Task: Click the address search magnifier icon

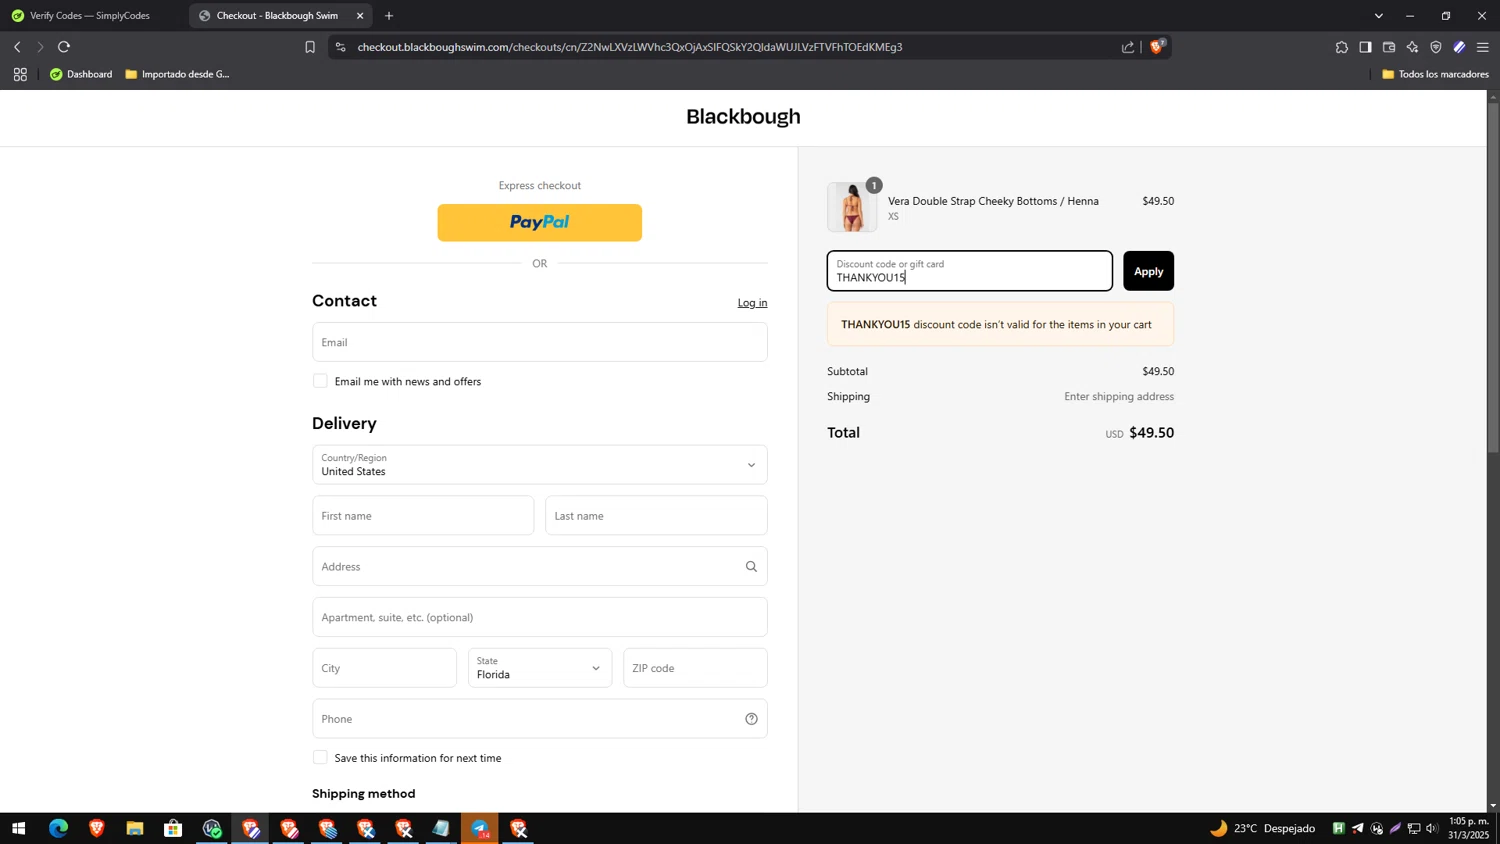Action: [x=751, y=567]
